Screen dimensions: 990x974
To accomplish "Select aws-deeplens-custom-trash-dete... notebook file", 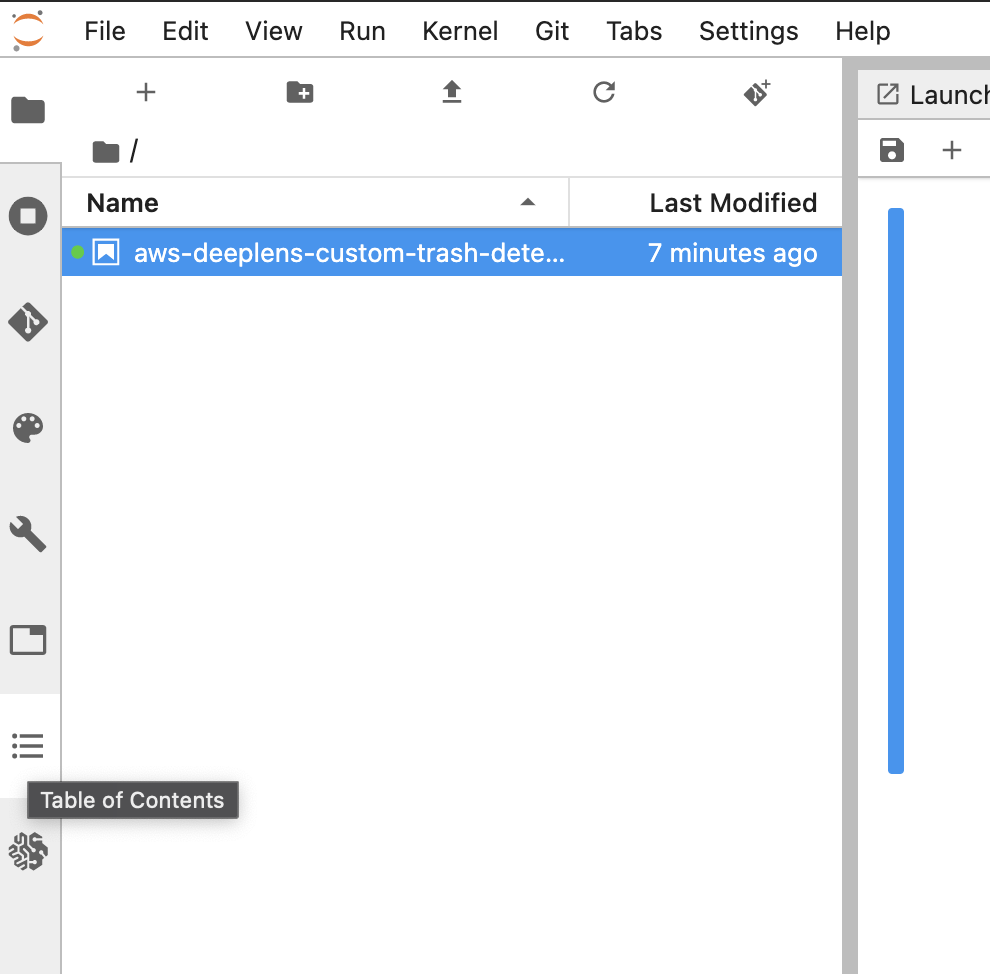I will [x=451, y=252].
